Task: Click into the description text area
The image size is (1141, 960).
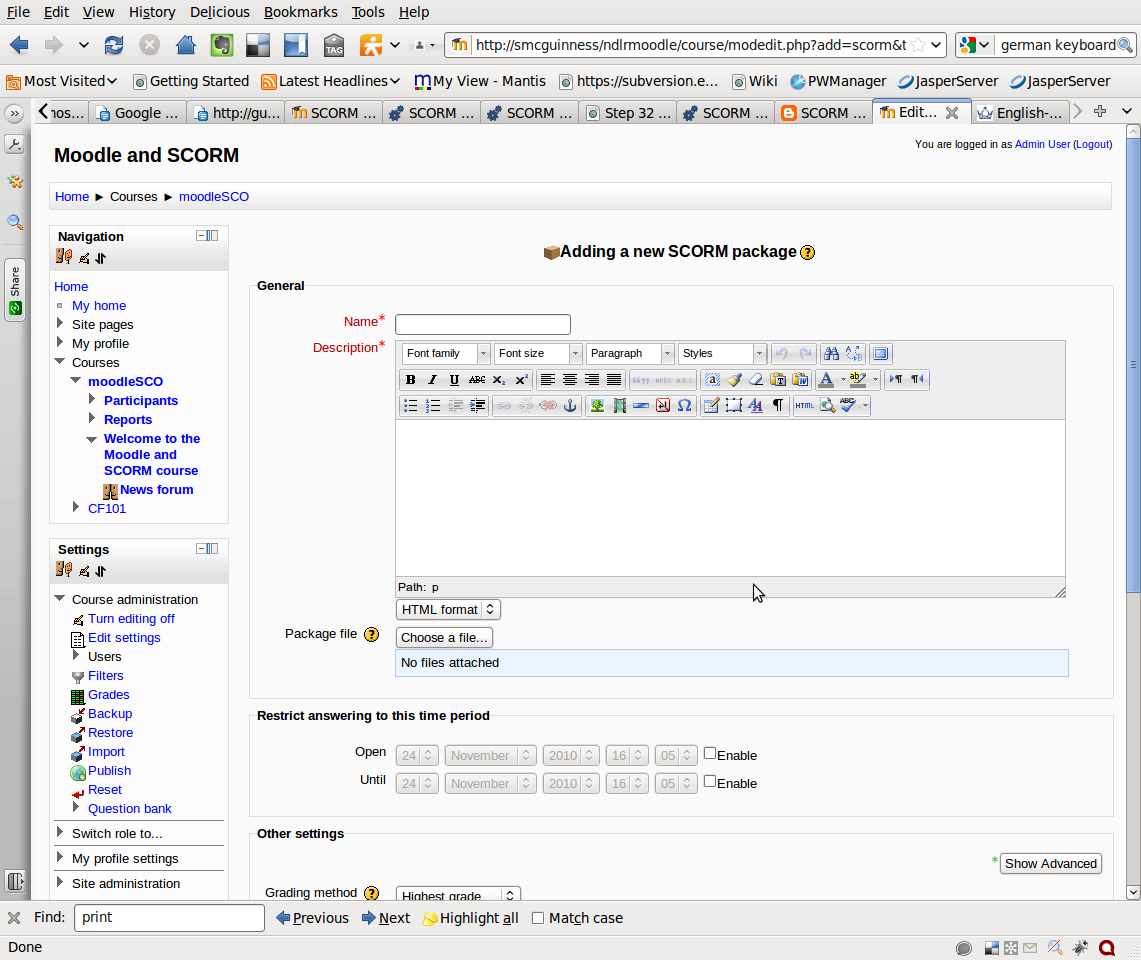Action: pos(730,499)
